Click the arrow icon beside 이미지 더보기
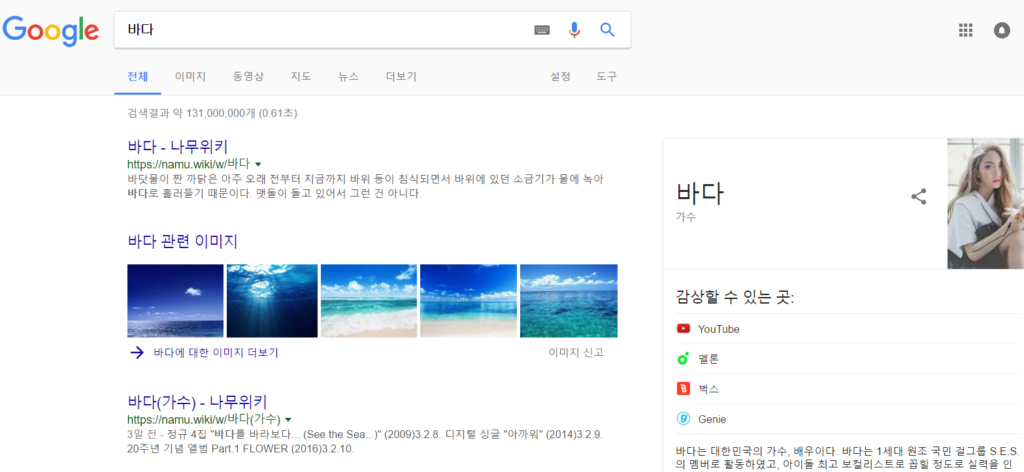 136,353
